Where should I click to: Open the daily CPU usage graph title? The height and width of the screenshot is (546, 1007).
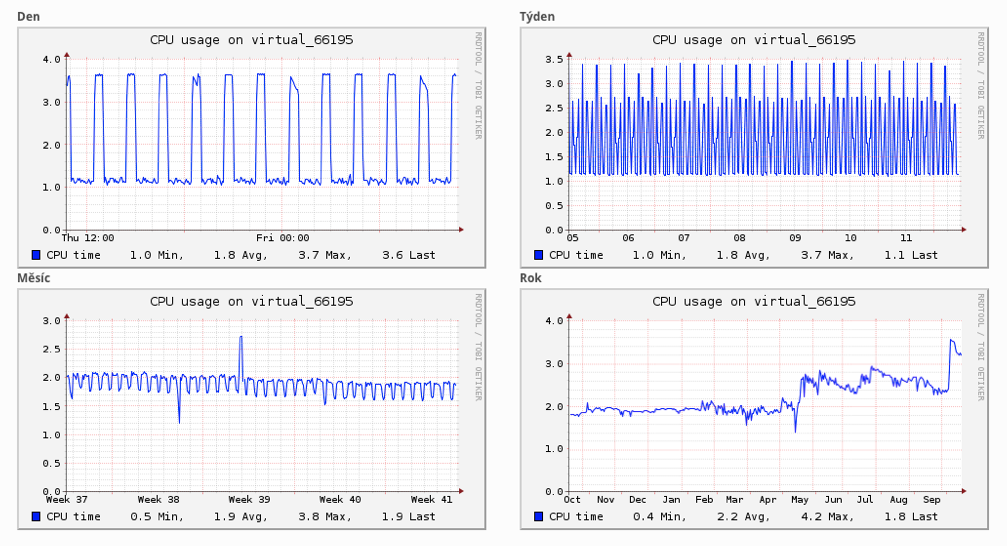click(x=251, y=40)
